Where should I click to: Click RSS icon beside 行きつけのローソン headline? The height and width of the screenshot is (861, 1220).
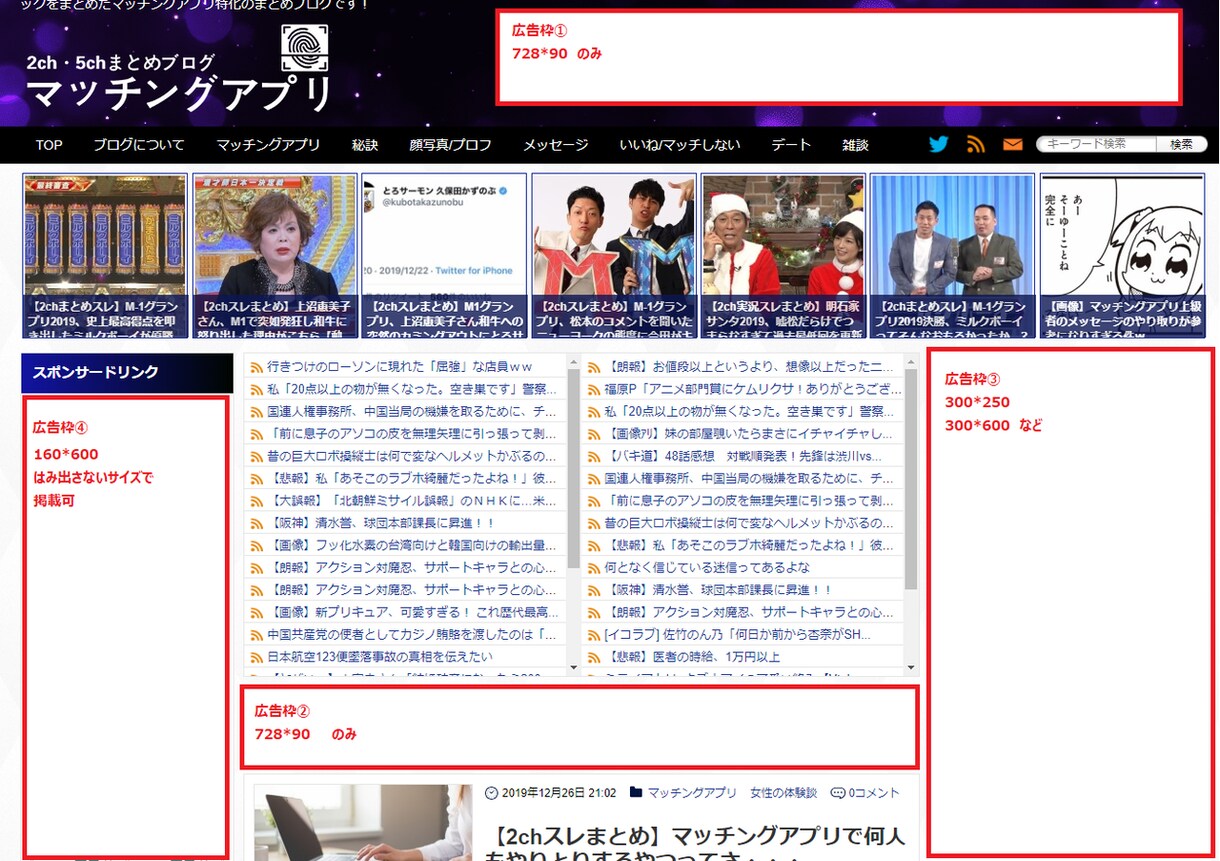point(257,367)
